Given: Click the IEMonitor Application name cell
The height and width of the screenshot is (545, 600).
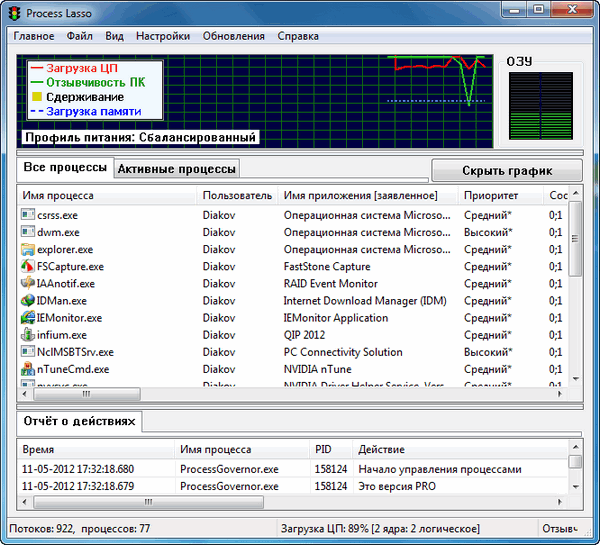Looking at the screenshot, I should tap(336, 318).
